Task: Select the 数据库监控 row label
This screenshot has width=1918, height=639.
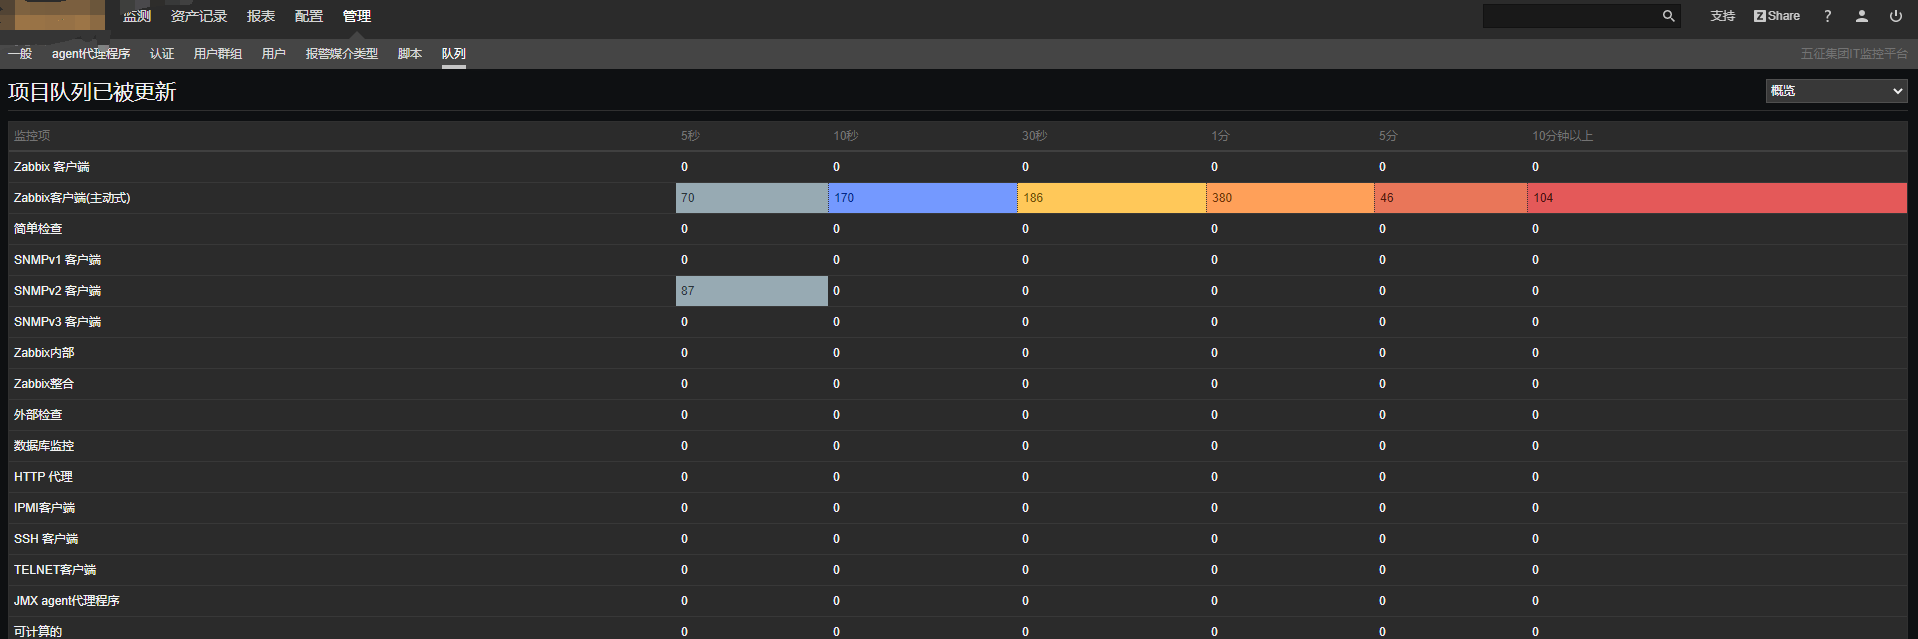Action: click(44, 446)
